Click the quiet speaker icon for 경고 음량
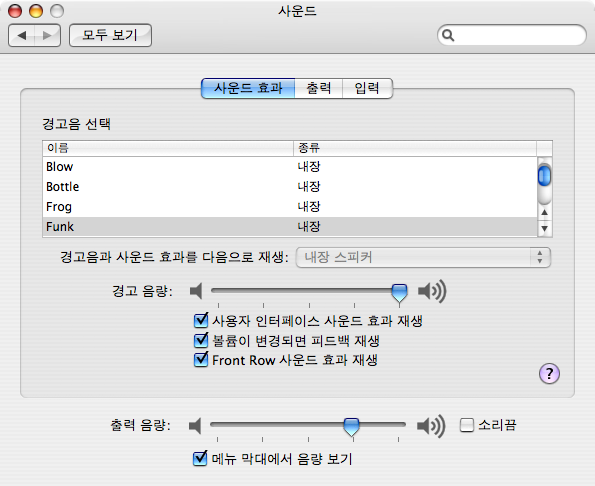Screen dimensions: 595x486 pyautogui.click(x=196, y=291)
